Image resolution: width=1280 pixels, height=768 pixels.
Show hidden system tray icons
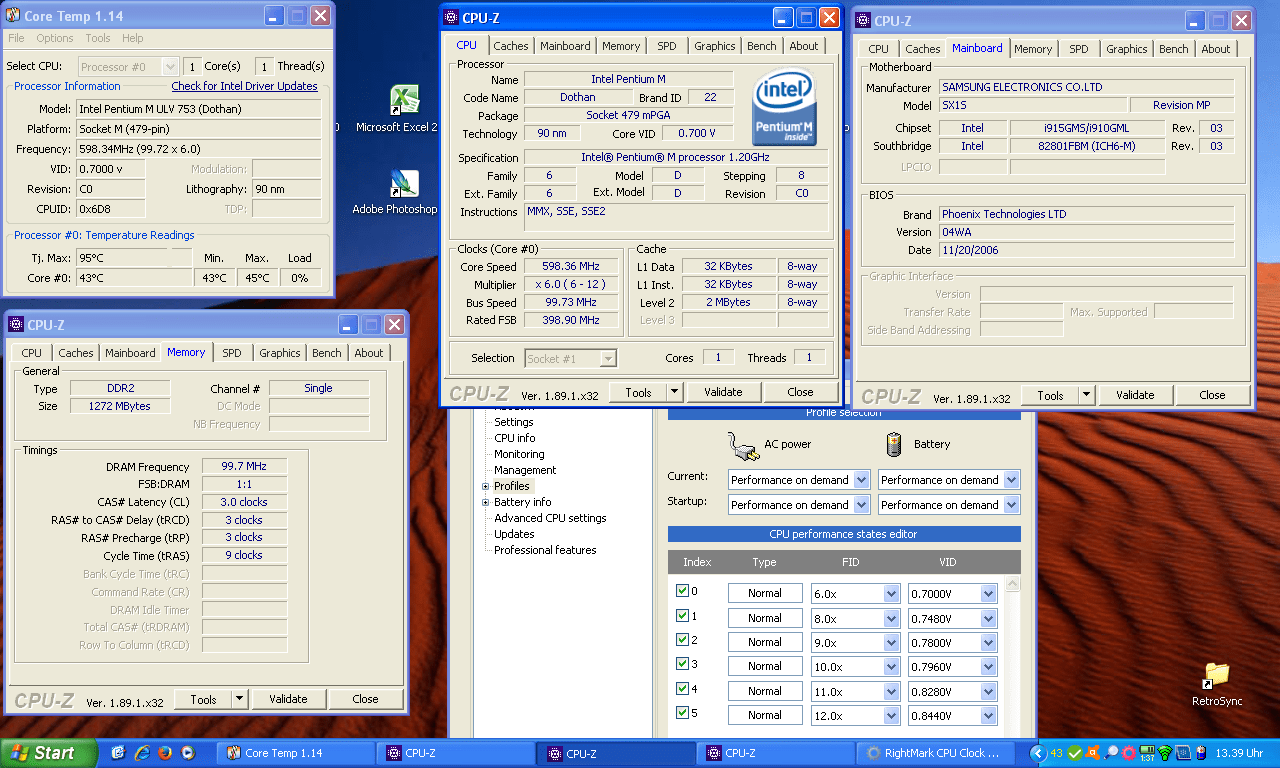point(1038,753)
